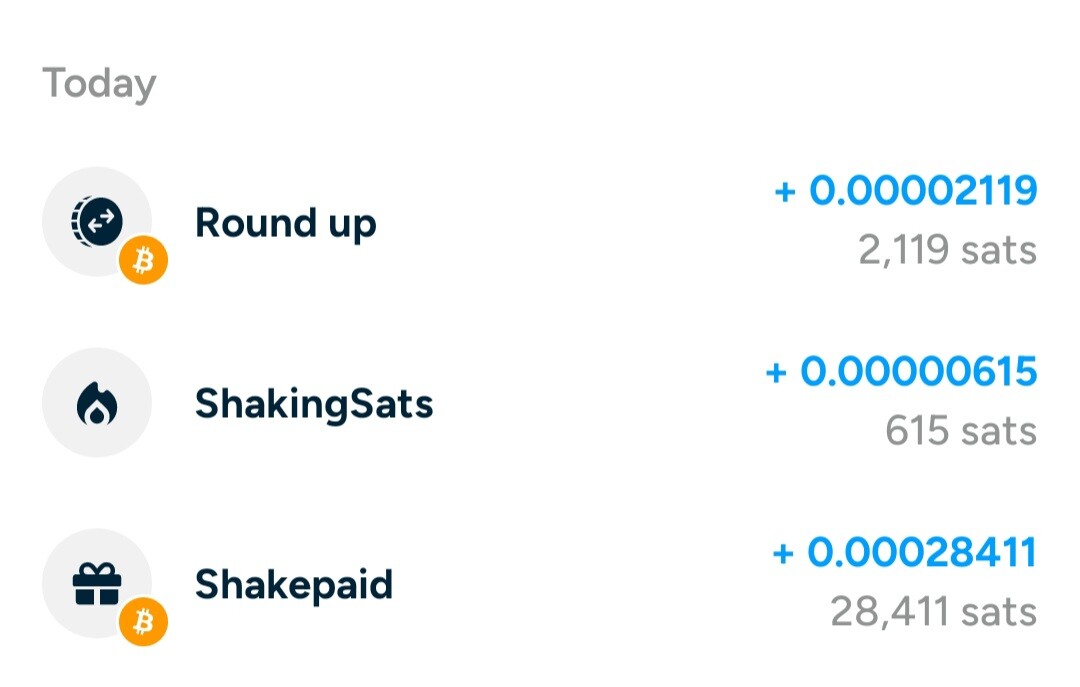Tap the Today section header
This screenshot has height=687, width=1080.
99,84
